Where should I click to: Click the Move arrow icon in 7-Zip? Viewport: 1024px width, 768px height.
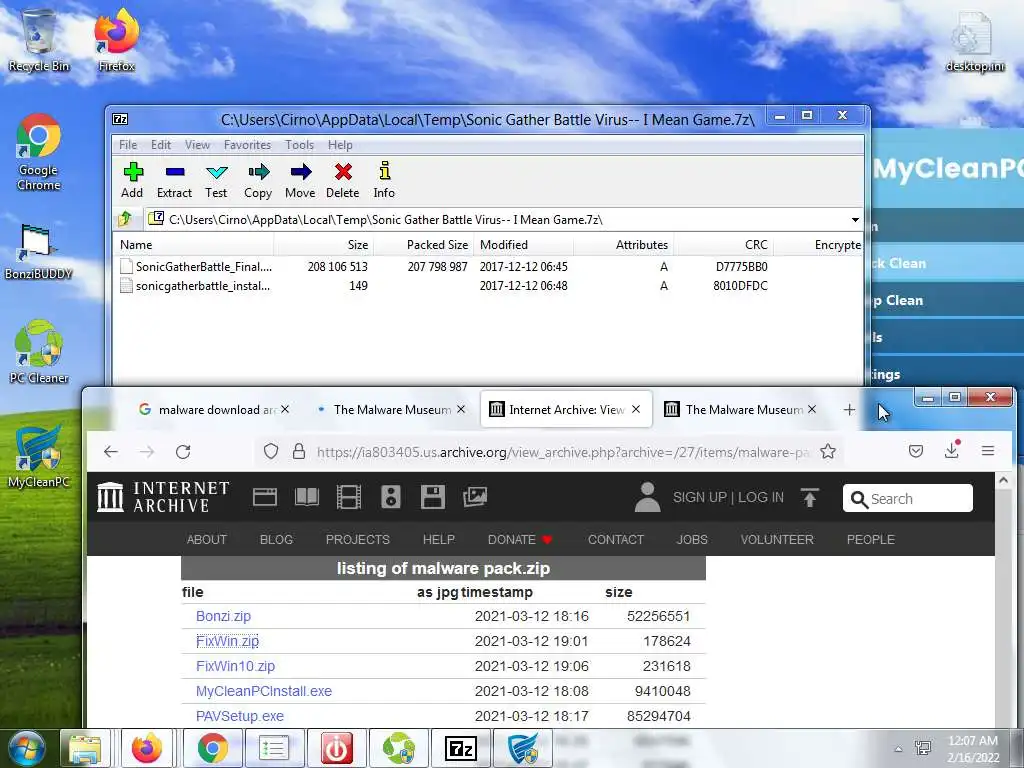point(300,180)
